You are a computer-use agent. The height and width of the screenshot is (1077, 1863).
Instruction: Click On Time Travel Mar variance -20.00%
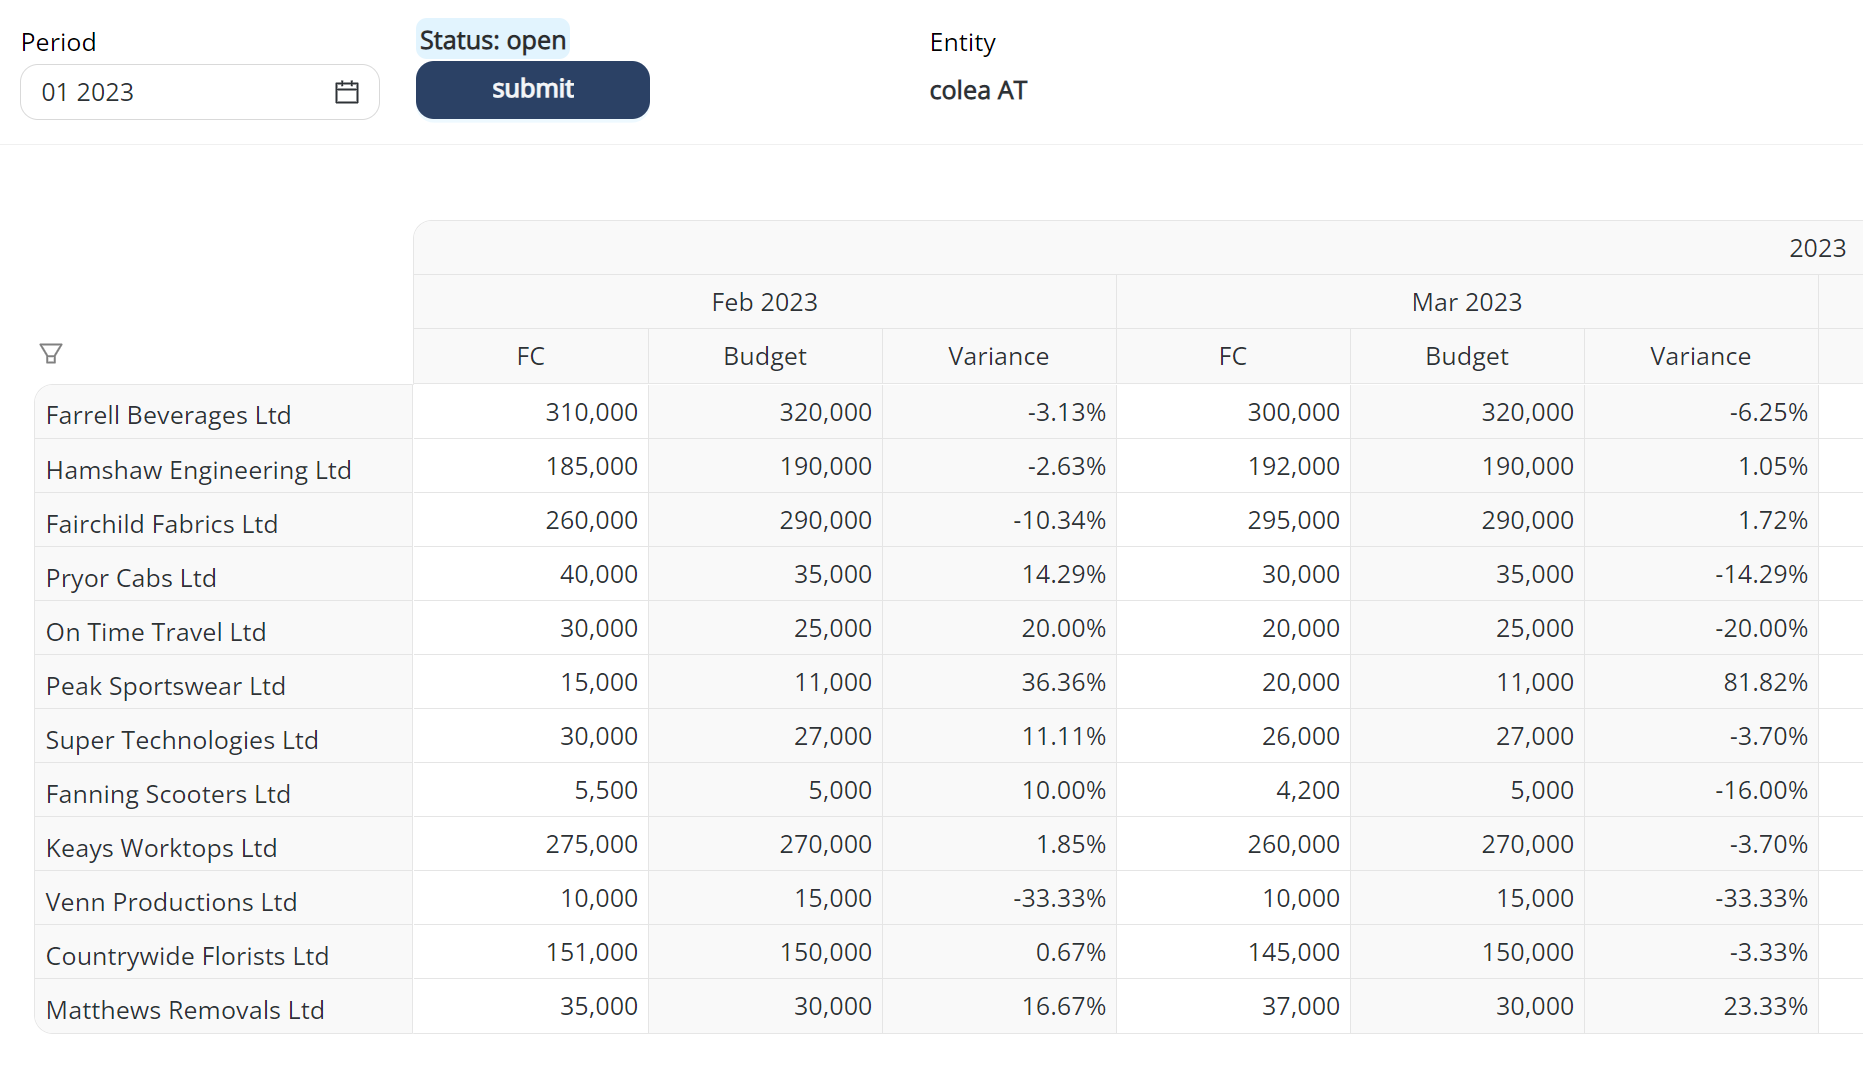tap(1701, 628)
